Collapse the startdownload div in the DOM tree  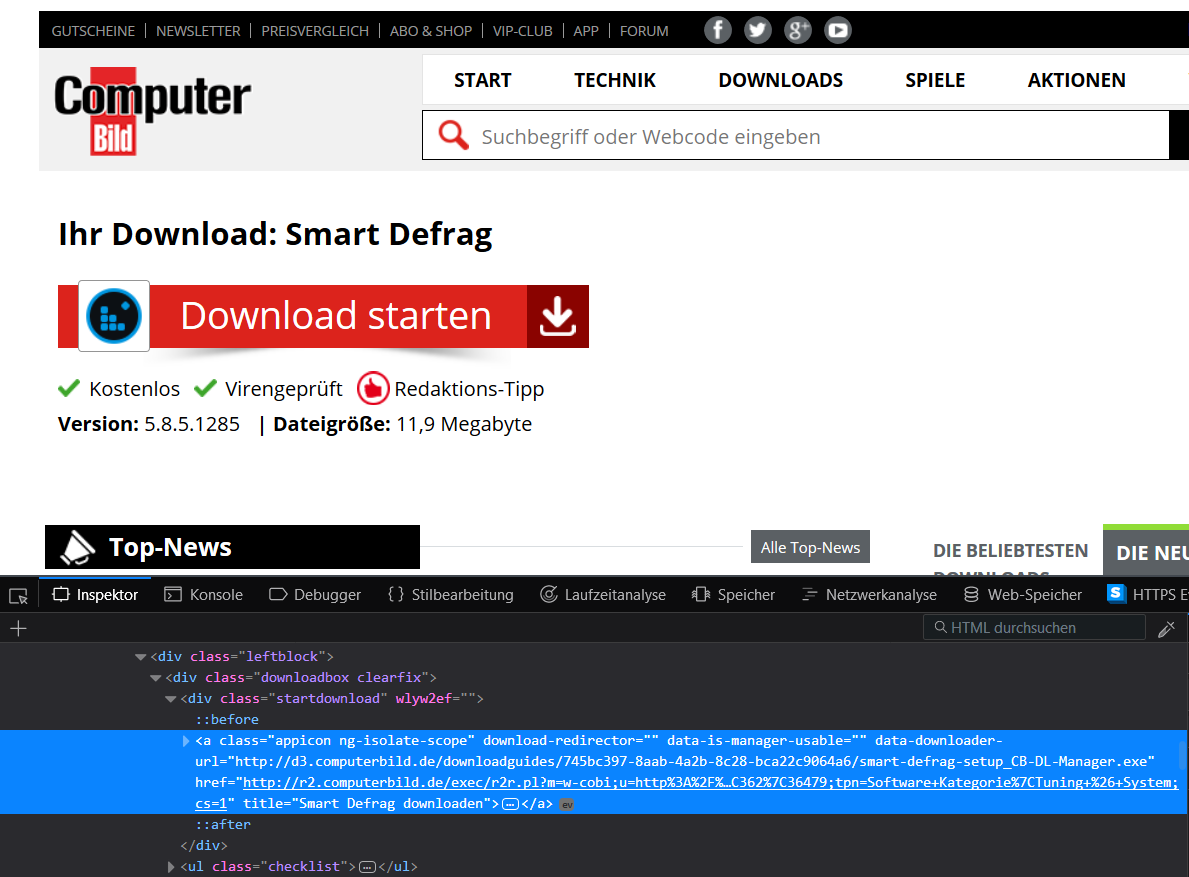click(x=170, y=698)
